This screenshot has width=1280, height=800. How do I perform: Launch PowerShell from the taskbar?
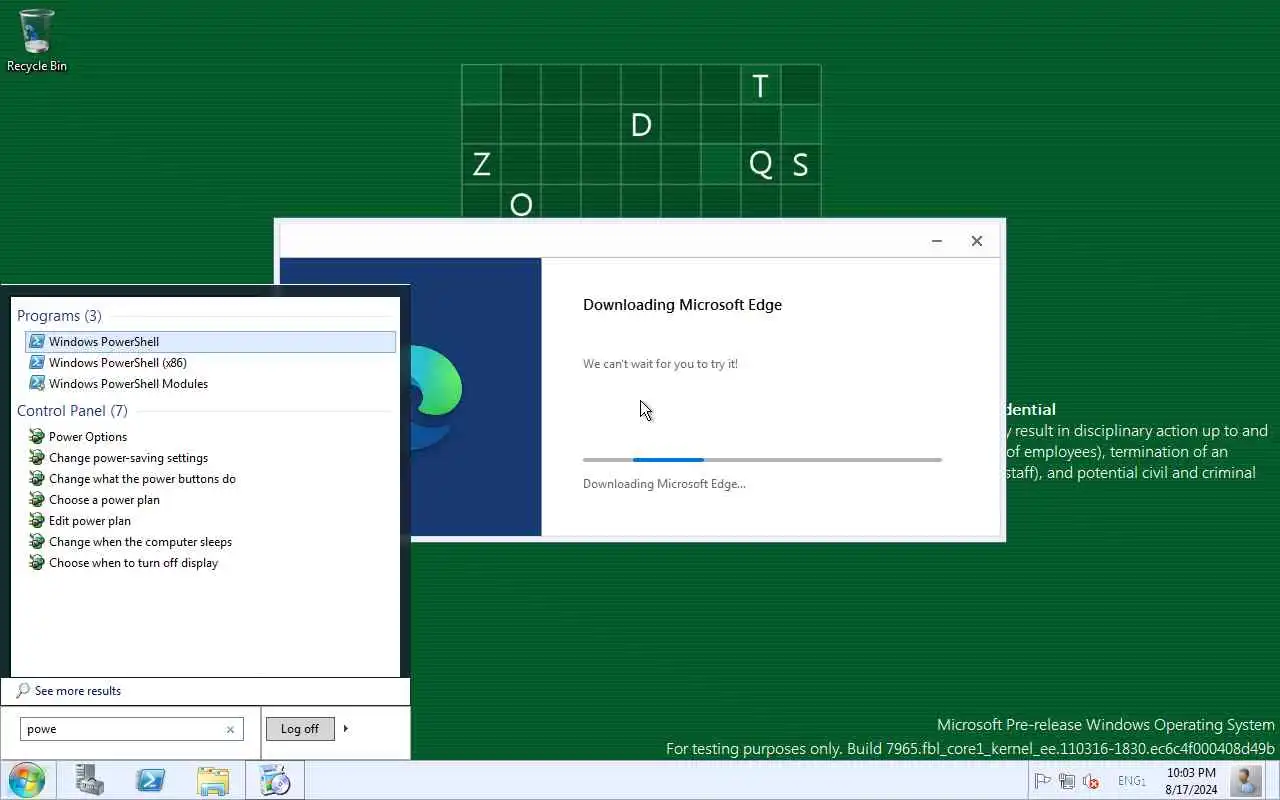(151, 780)
